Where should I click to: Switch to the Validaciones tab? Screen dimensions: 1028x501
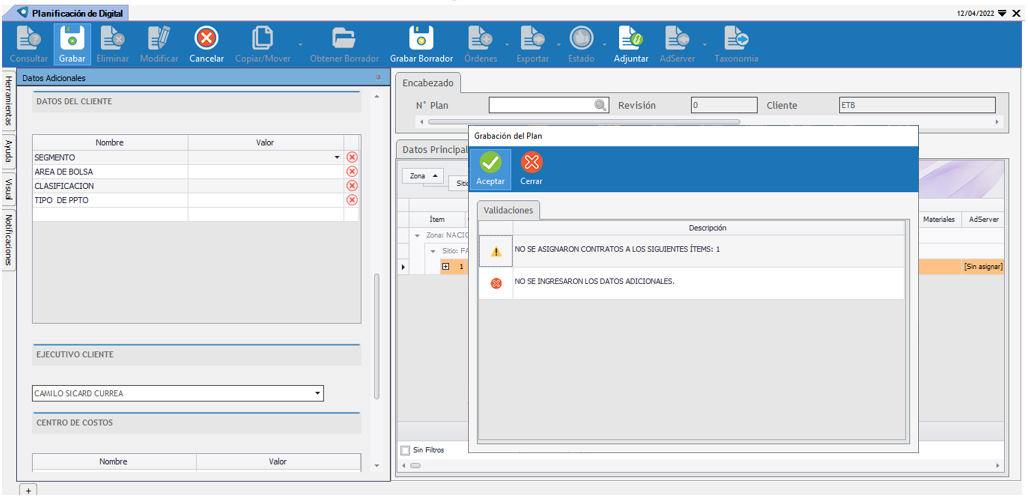[508, 210]
